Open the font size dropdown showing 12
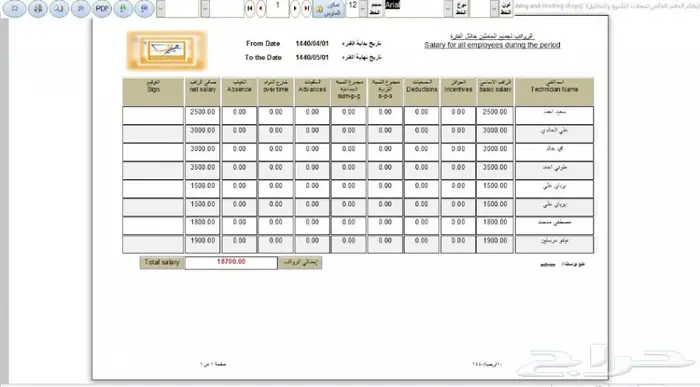This screenshot has height=387, width=700. 363,8
